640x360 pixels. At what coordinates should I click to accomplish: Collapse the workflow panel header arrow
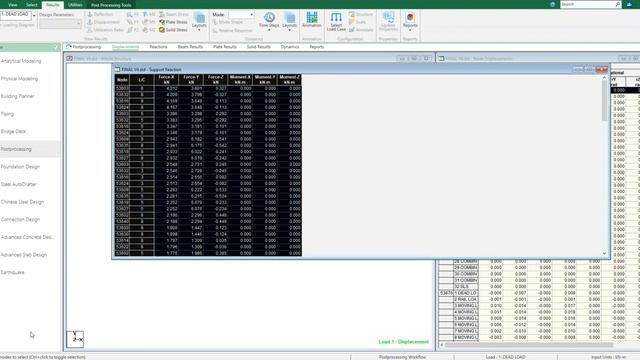[56, 47]
